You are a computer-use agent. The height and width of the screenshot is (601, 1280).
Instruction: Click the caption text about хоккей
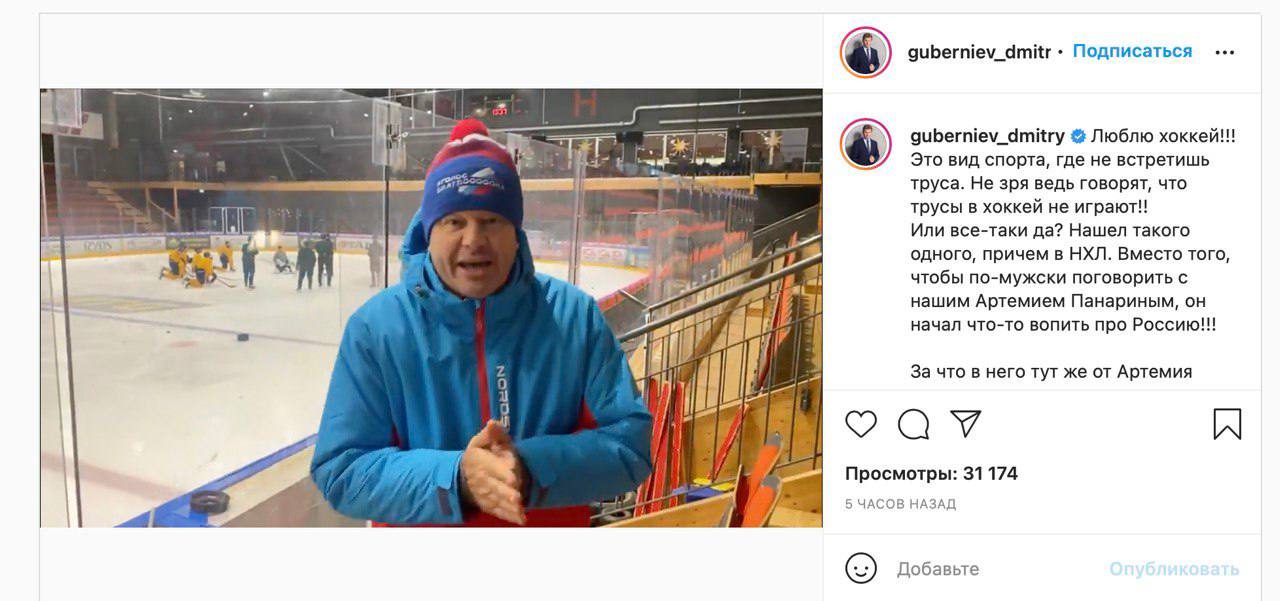click(x=1073, y=254)
